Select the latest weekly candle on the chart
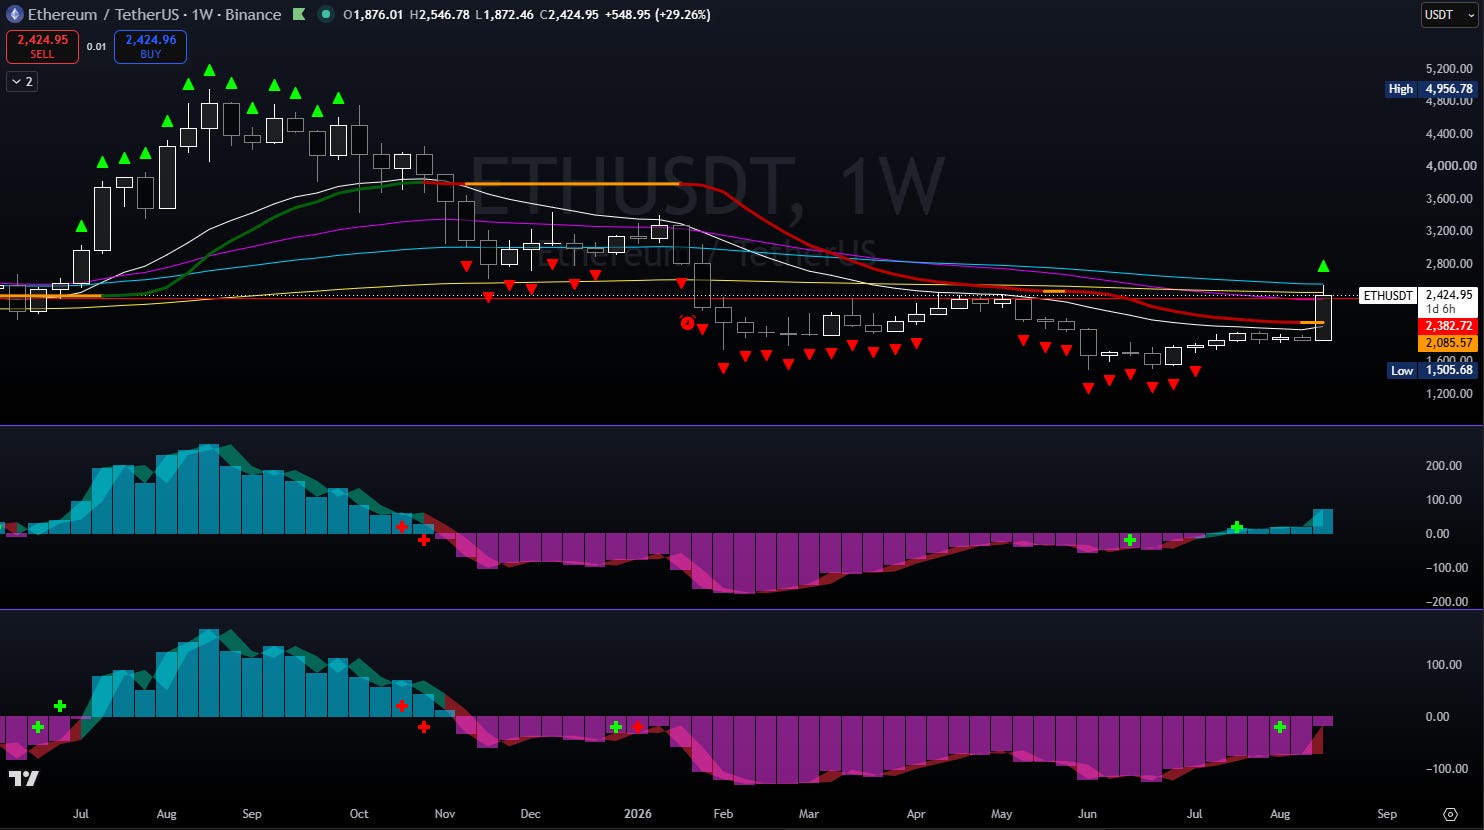Image resolution: width=1484 pixels, height=830 pixels. click(1324, 318)
